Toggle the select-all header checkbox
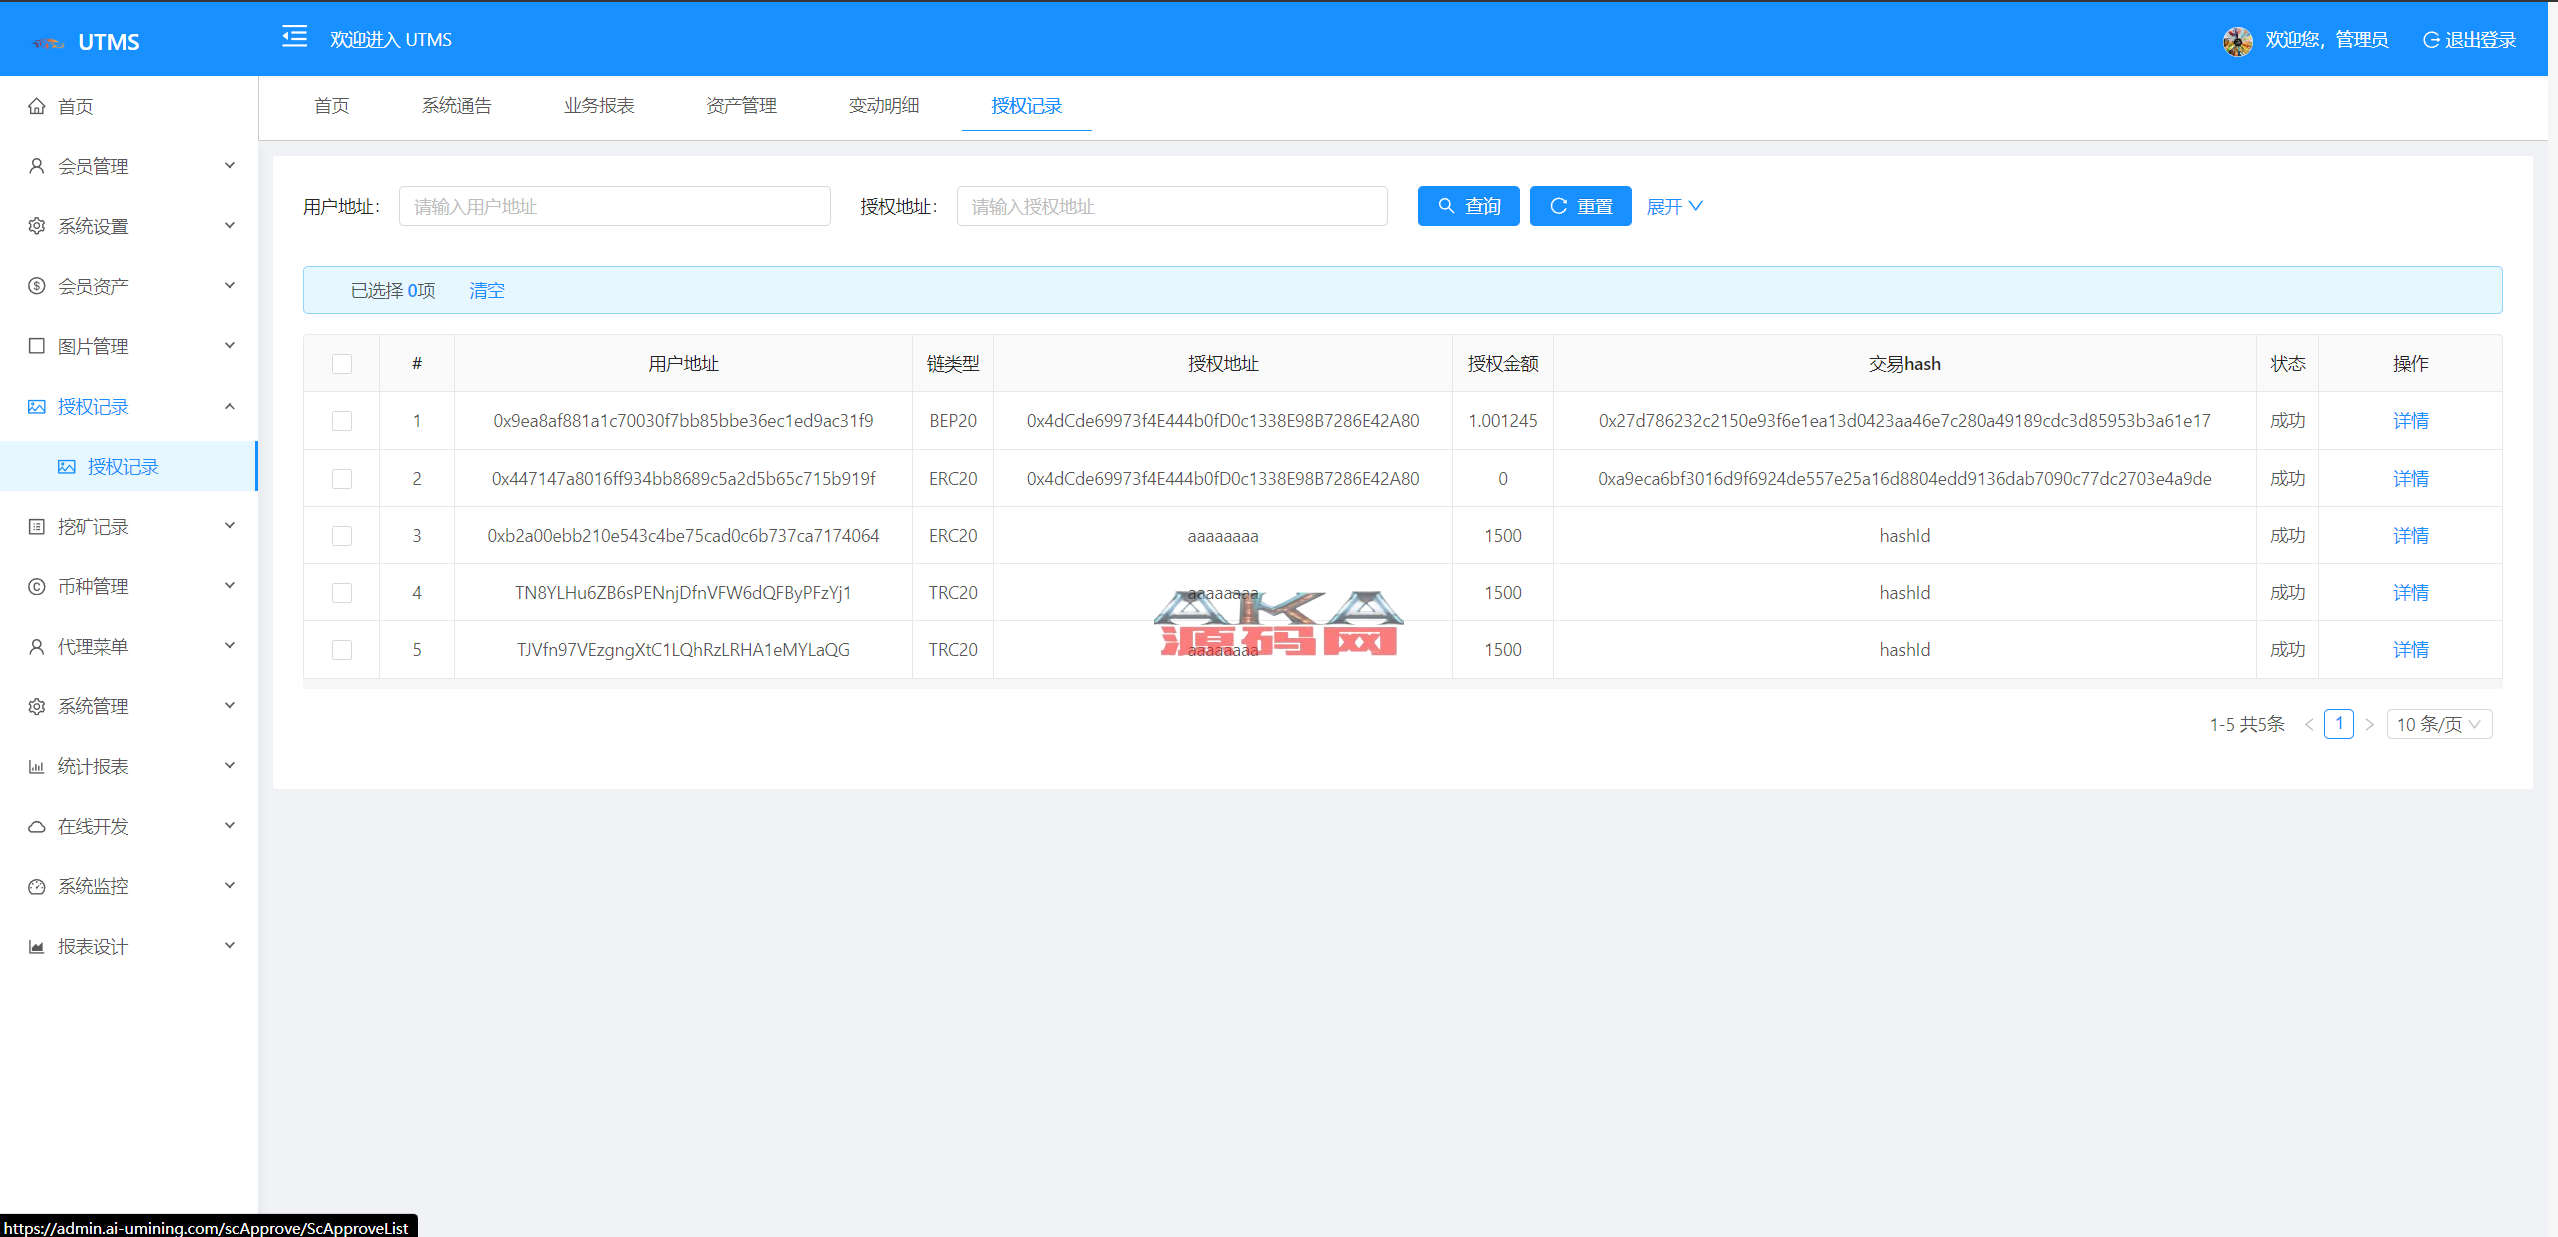This screenshot has width=2558, height=1237. 342,364
